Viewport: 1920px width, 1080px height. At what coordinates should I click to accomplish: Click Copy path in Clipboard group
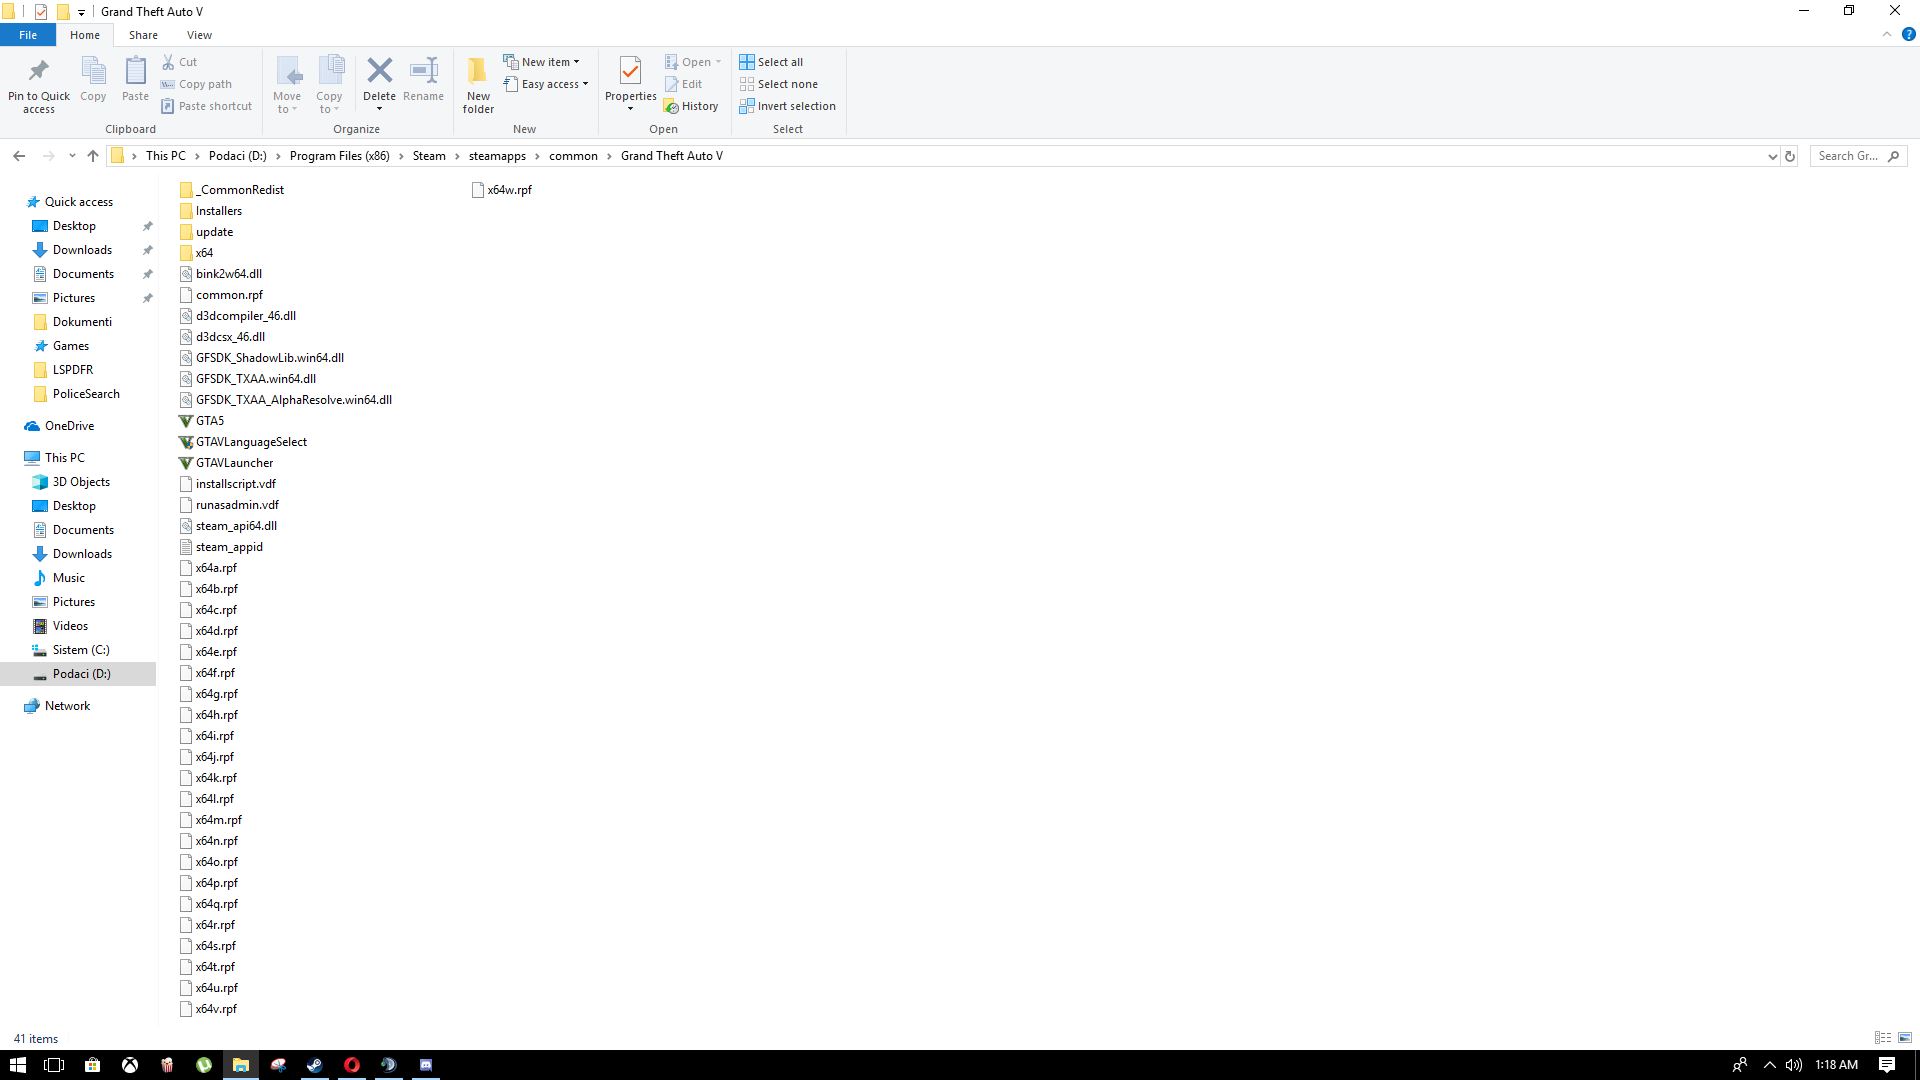point(196,84)
